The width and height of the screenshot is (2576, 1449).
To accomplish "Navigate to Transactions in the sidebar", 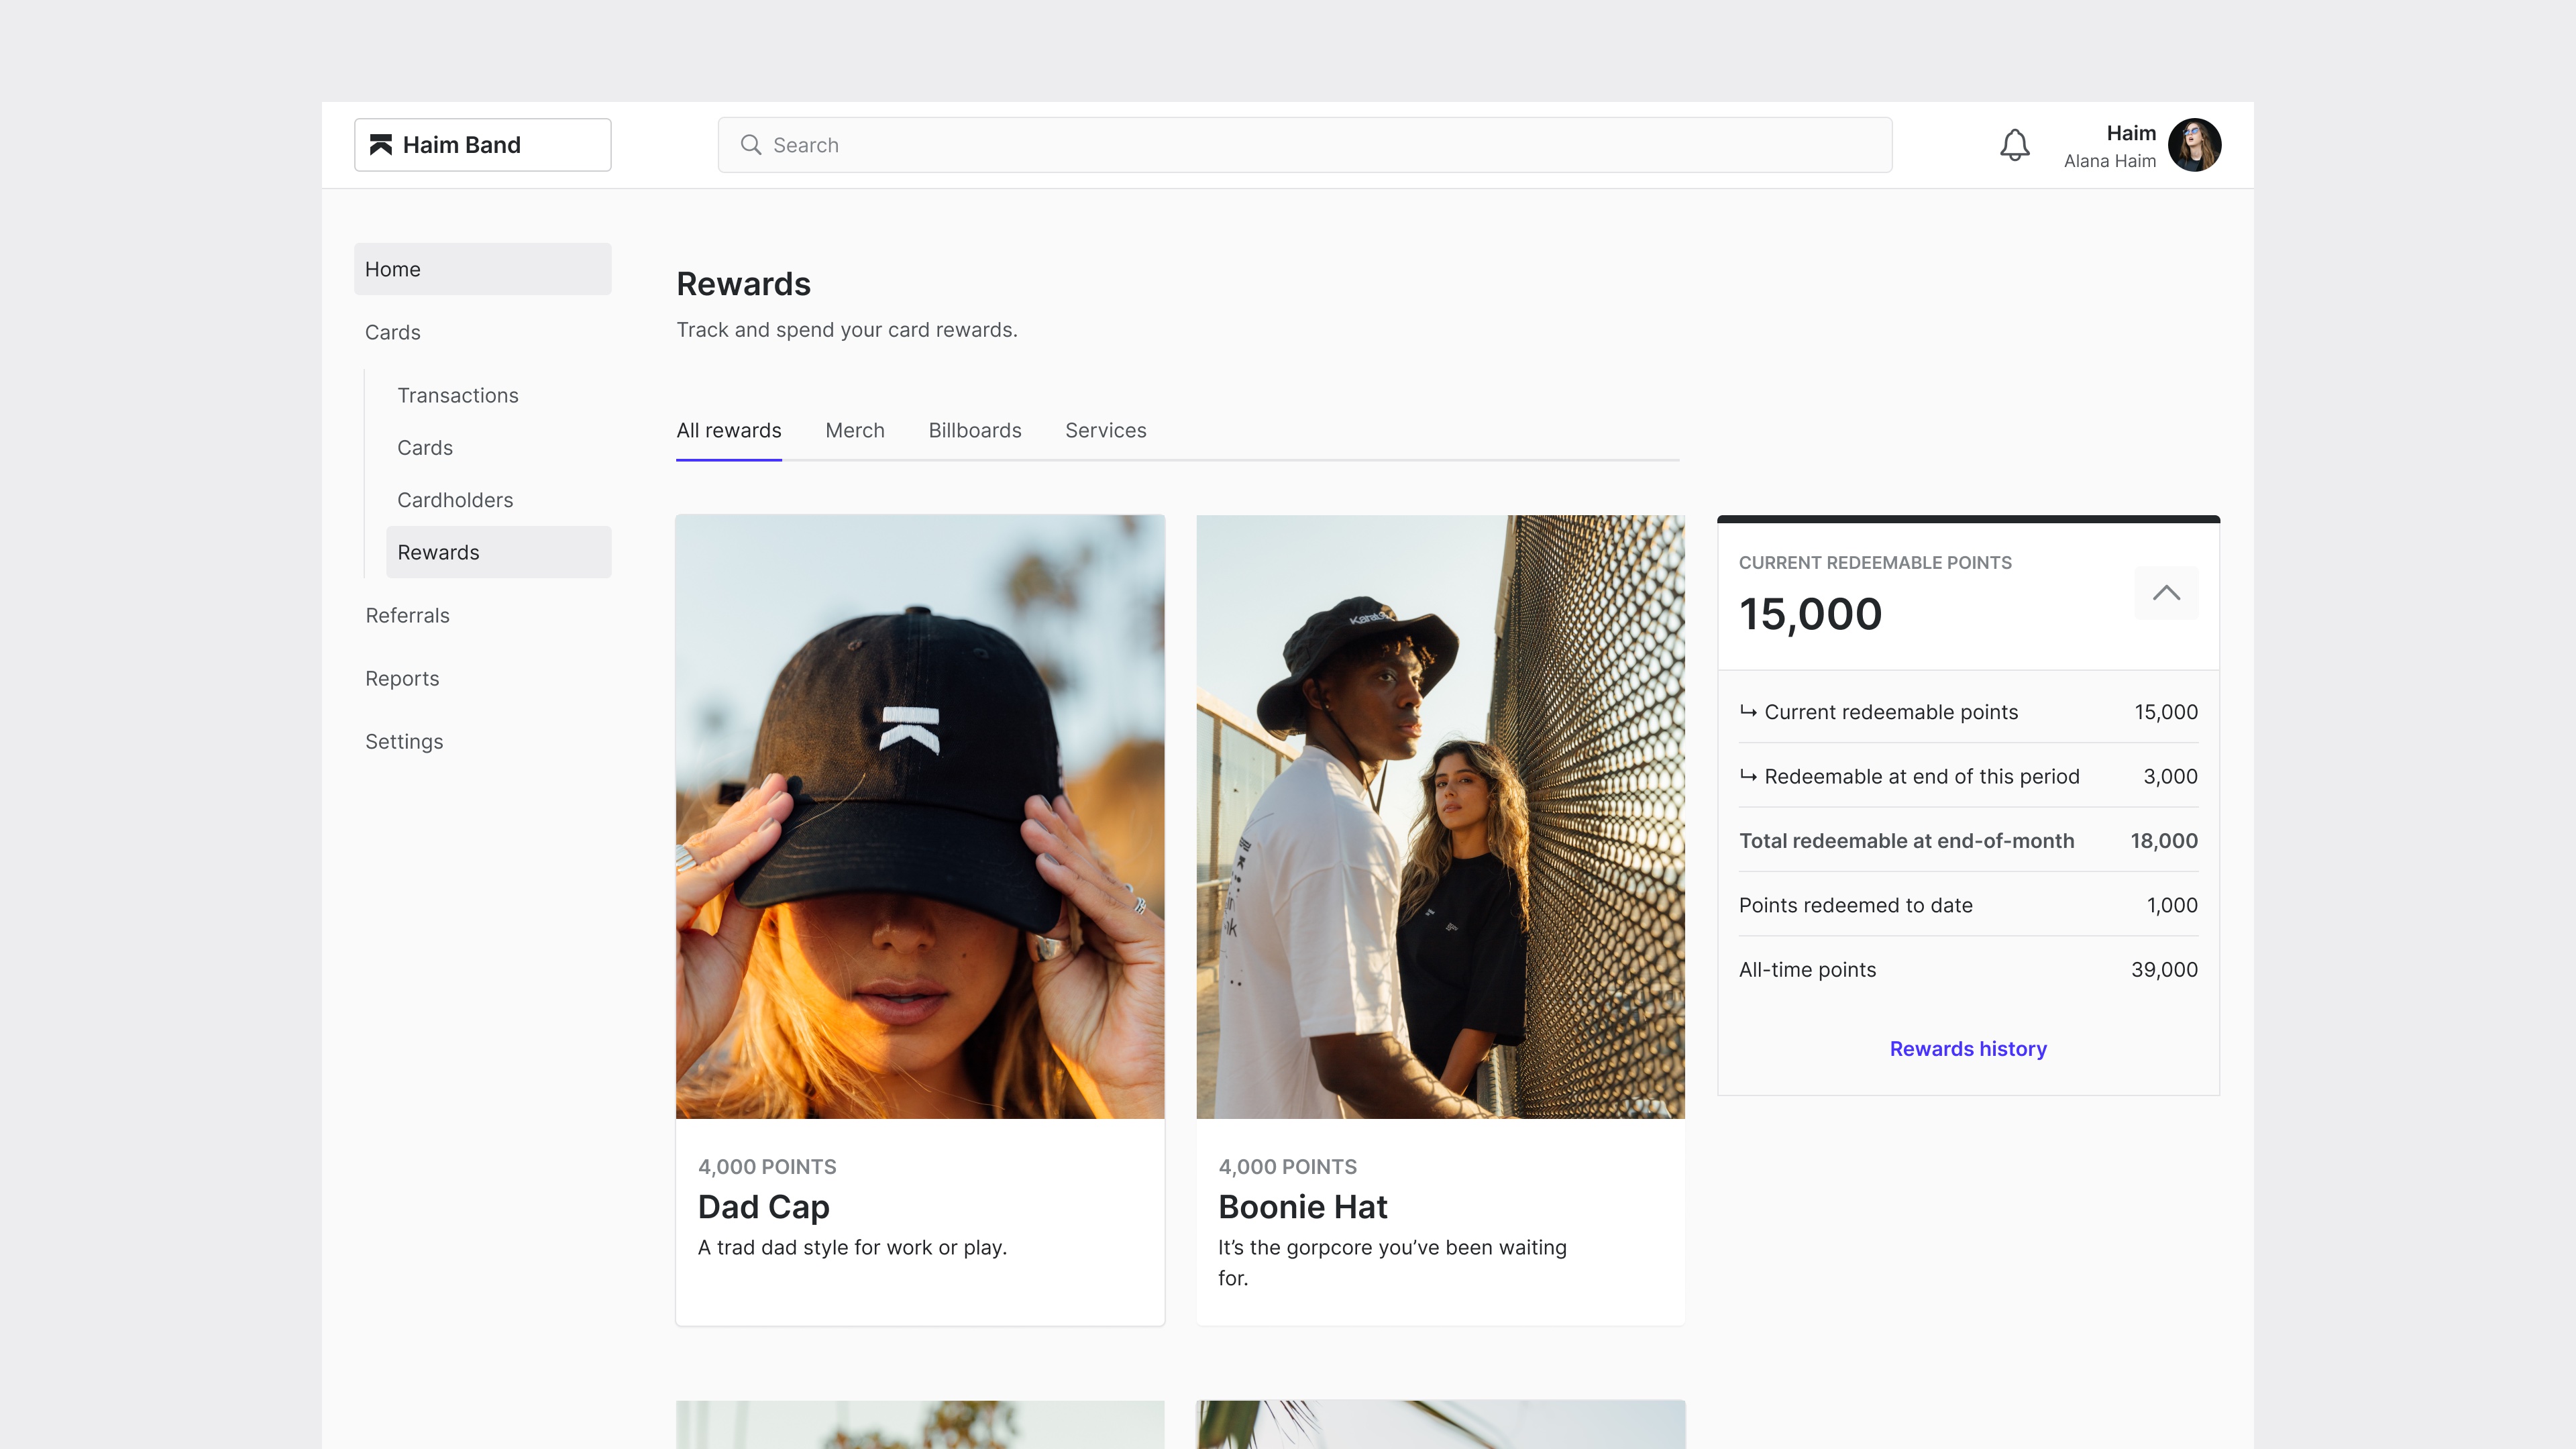I will coord(458,395).
